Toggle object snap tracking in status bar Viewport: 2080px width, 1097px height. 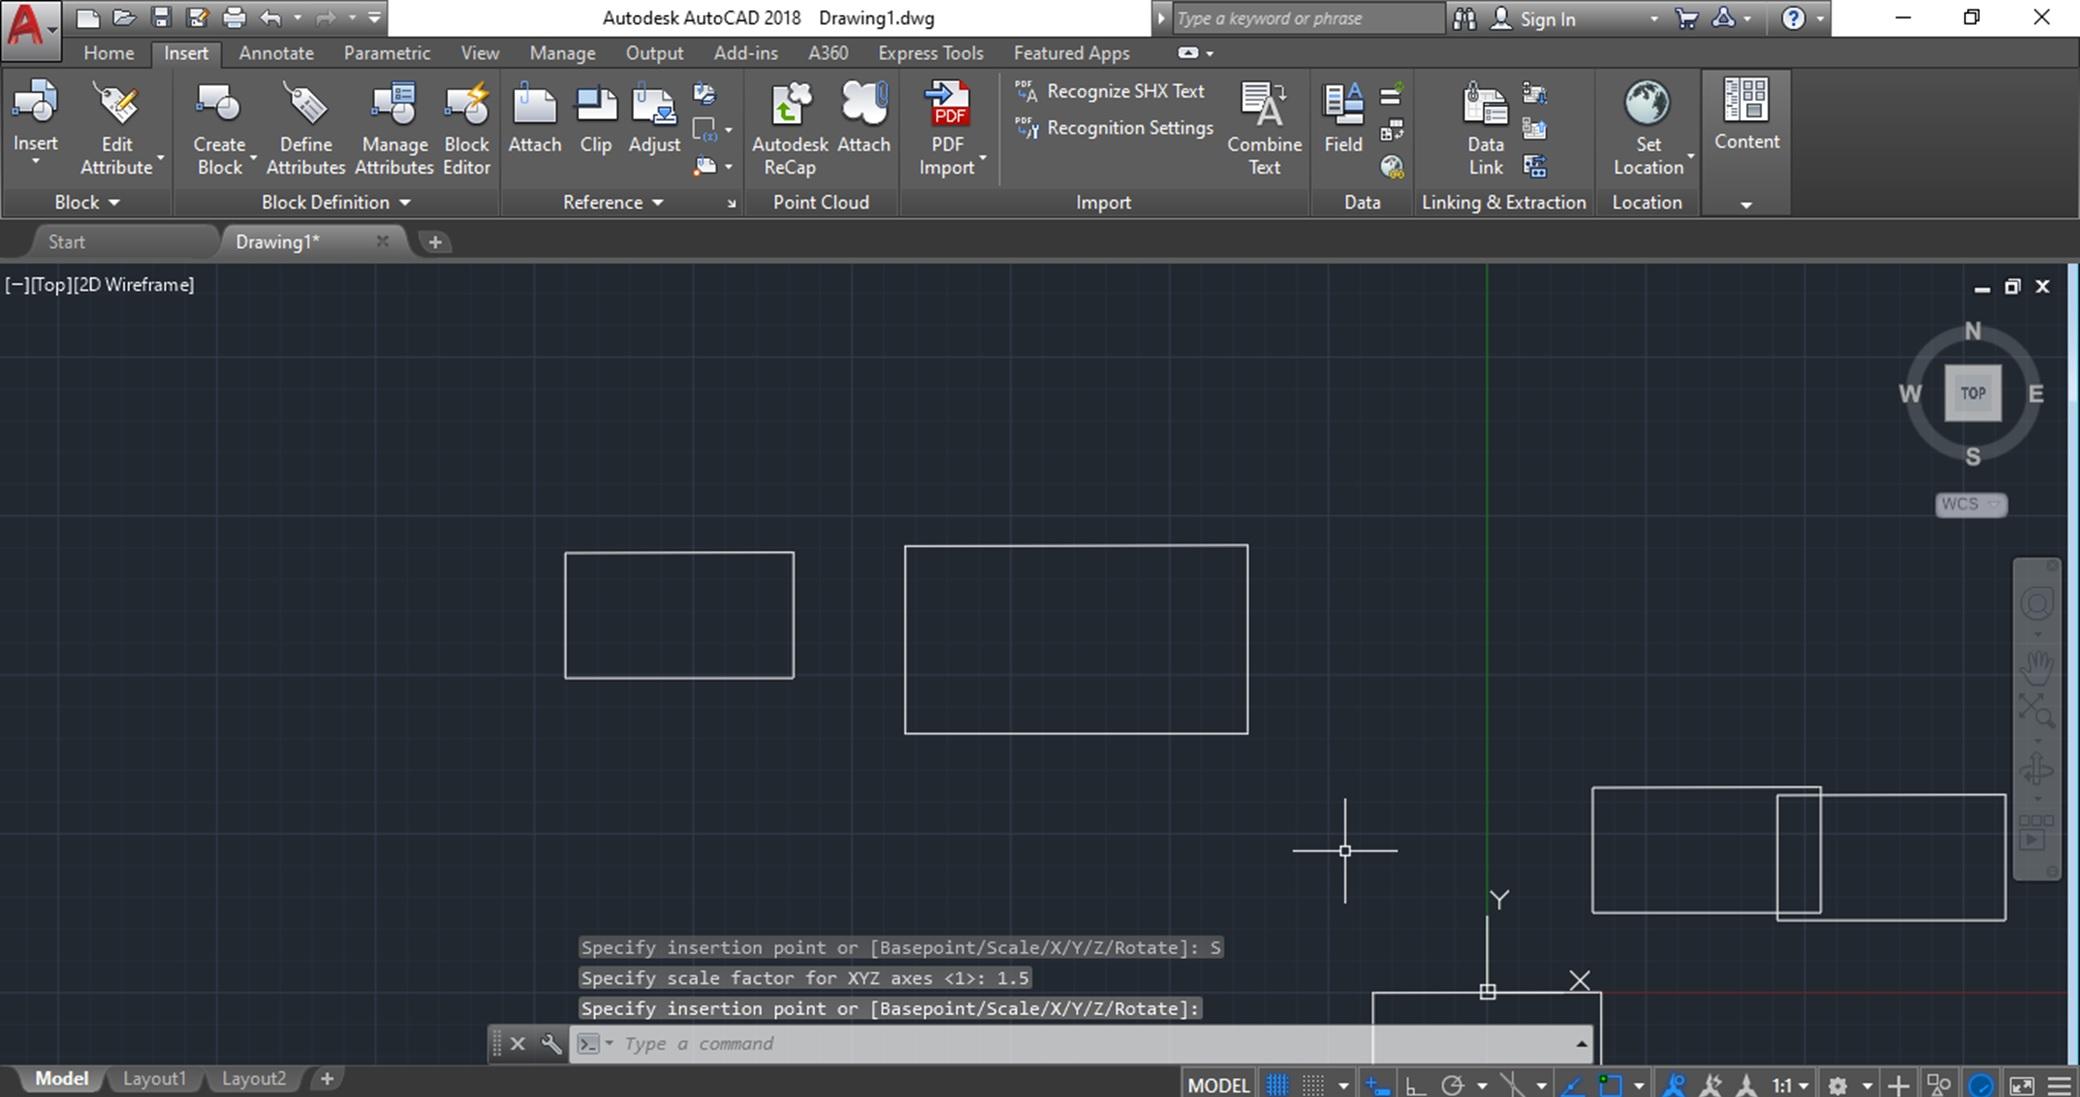point(1572,1085)
